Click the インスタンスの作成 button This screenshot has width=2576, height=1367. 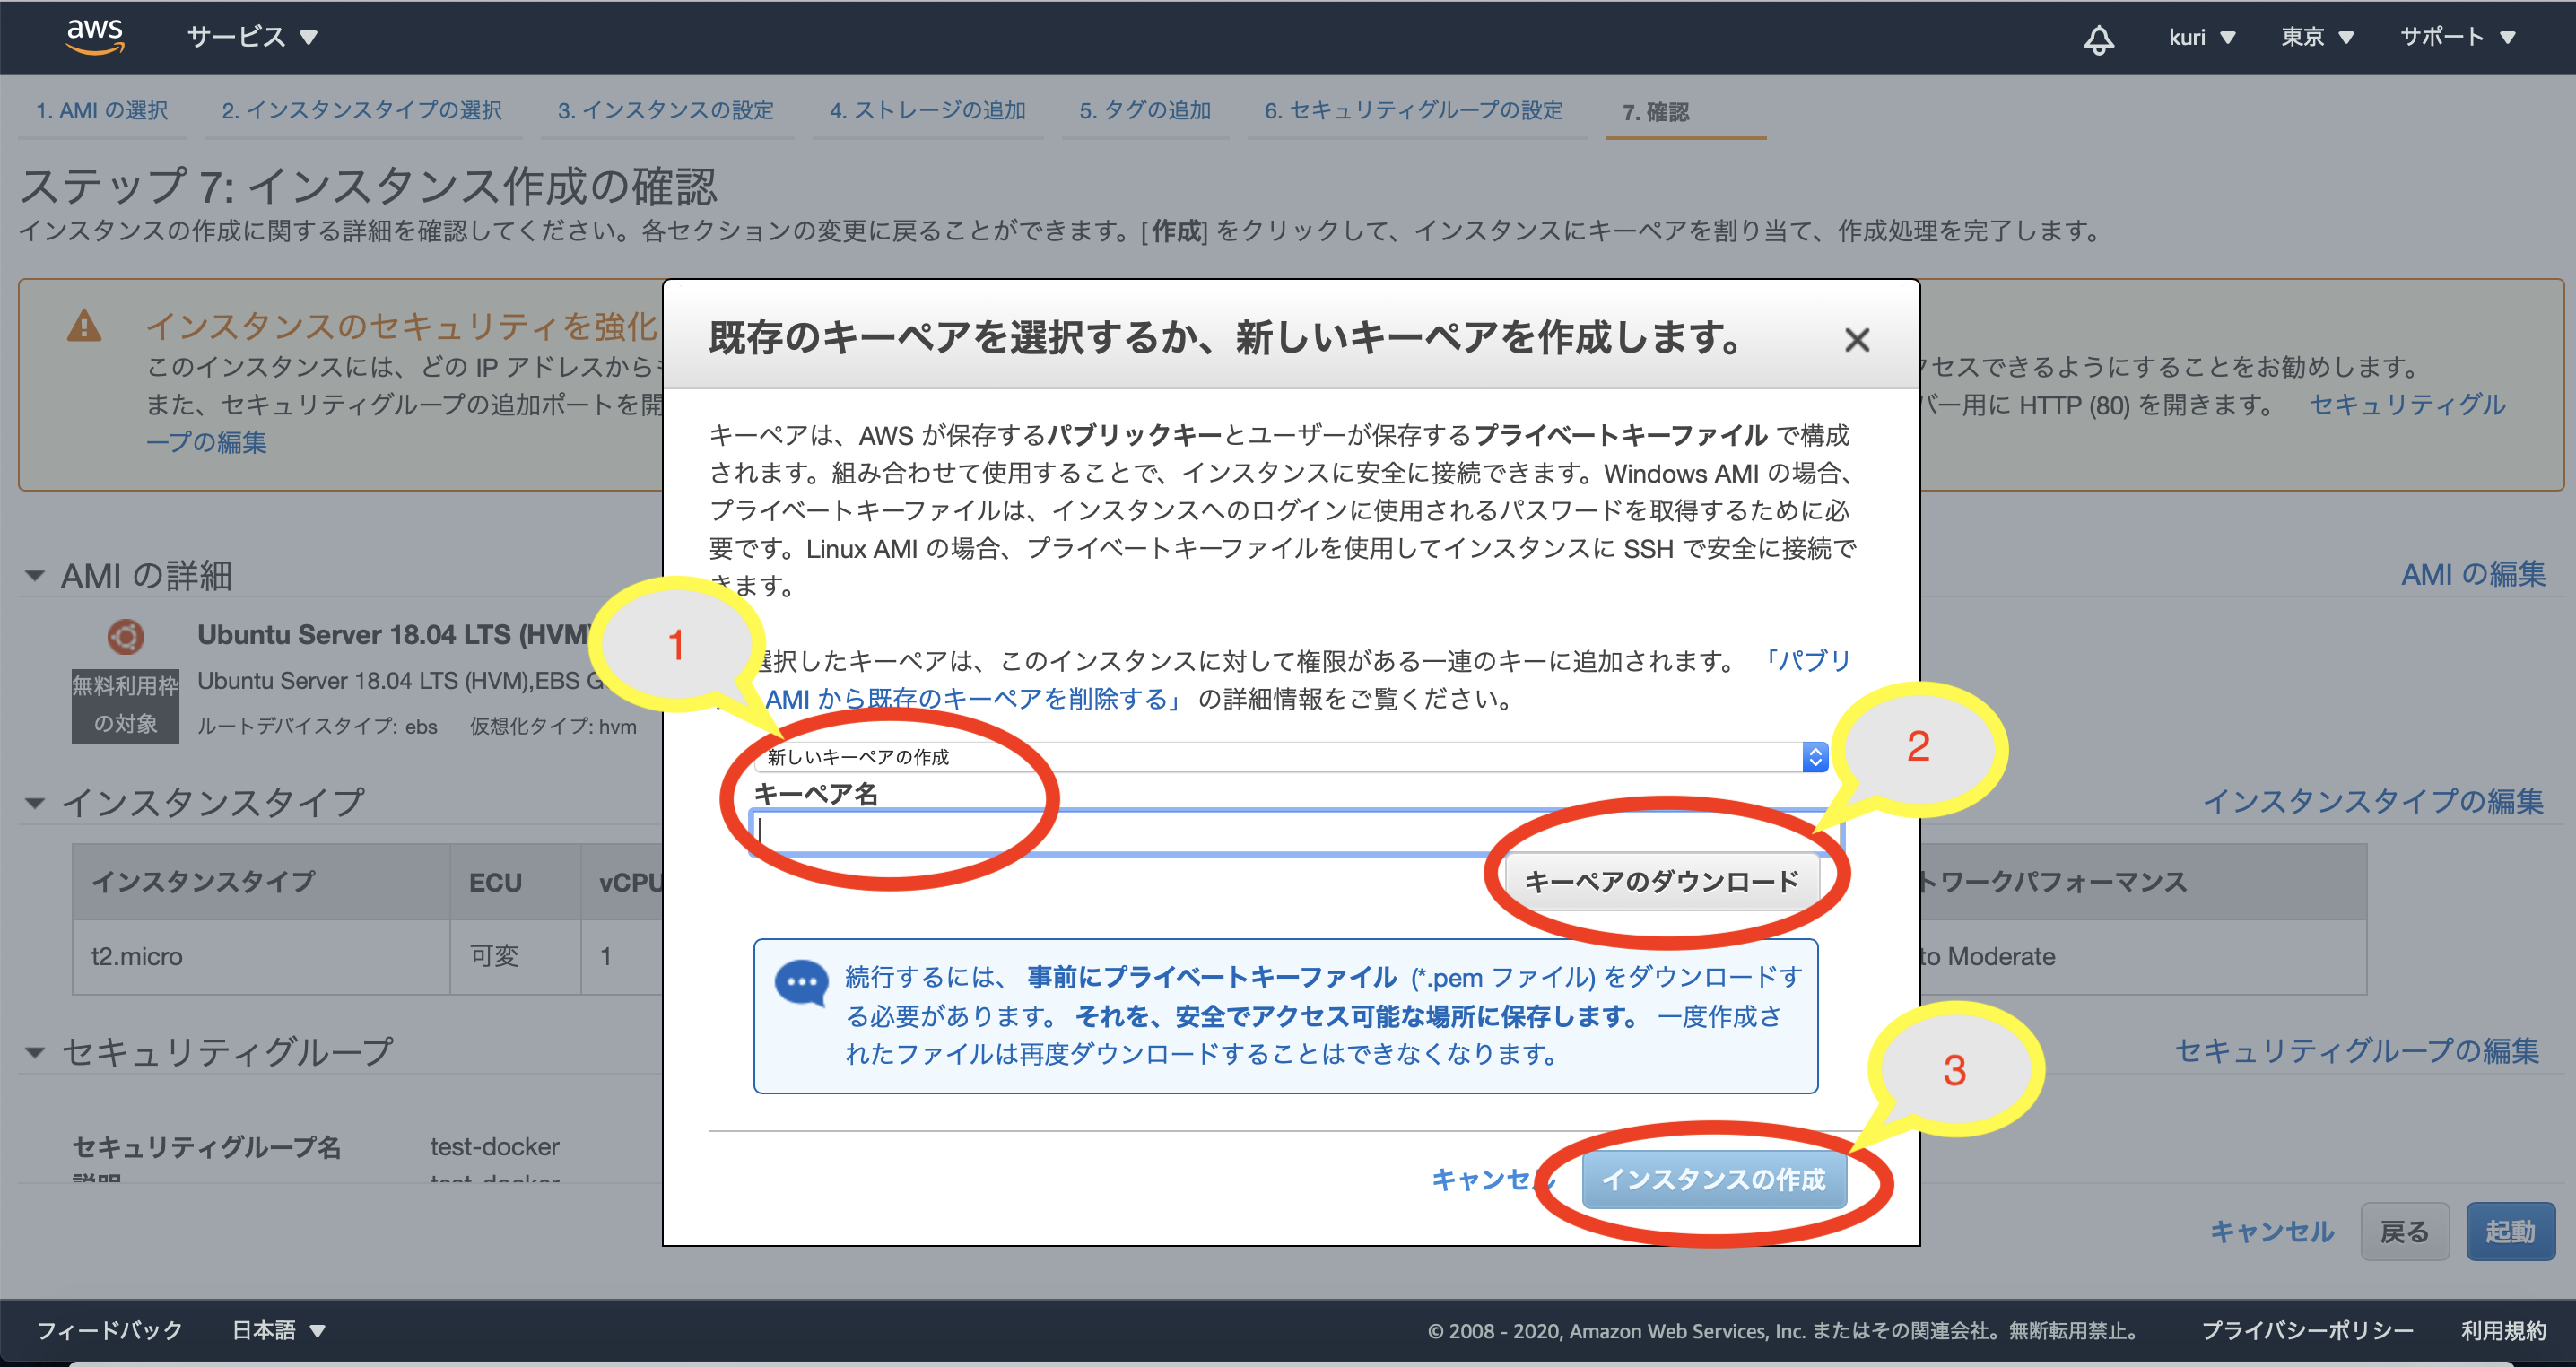point(1713,1180)
